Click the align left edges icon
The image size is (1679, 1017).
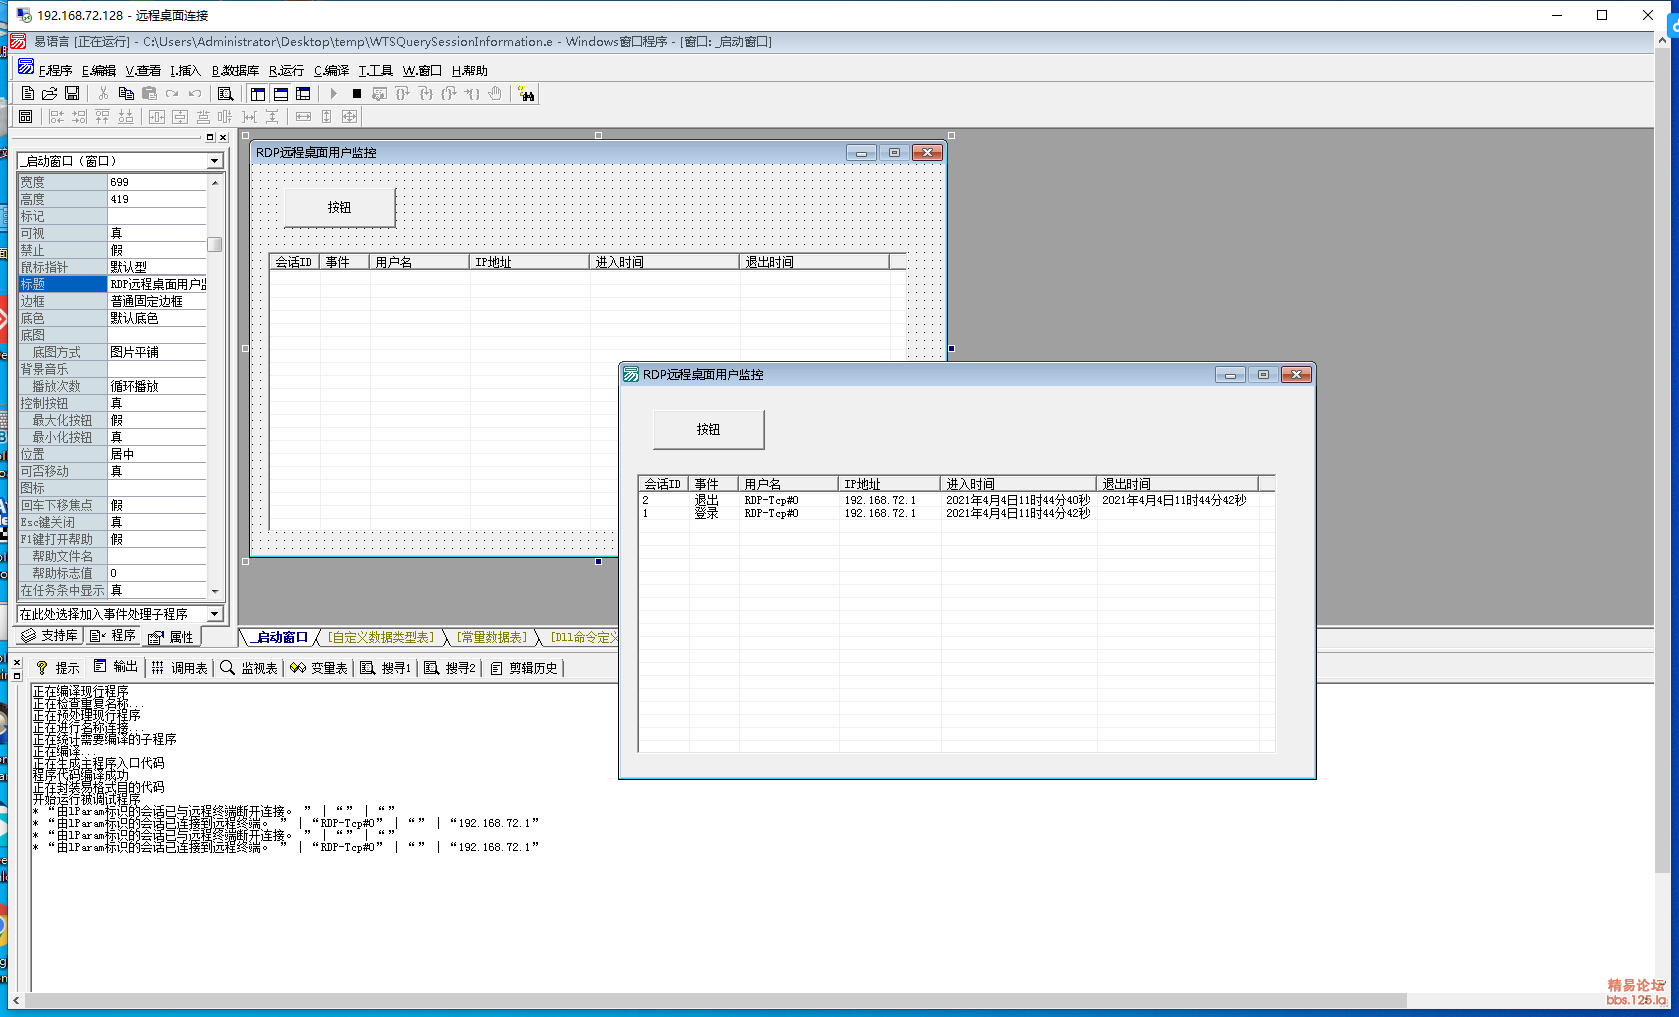coord(57,116)
